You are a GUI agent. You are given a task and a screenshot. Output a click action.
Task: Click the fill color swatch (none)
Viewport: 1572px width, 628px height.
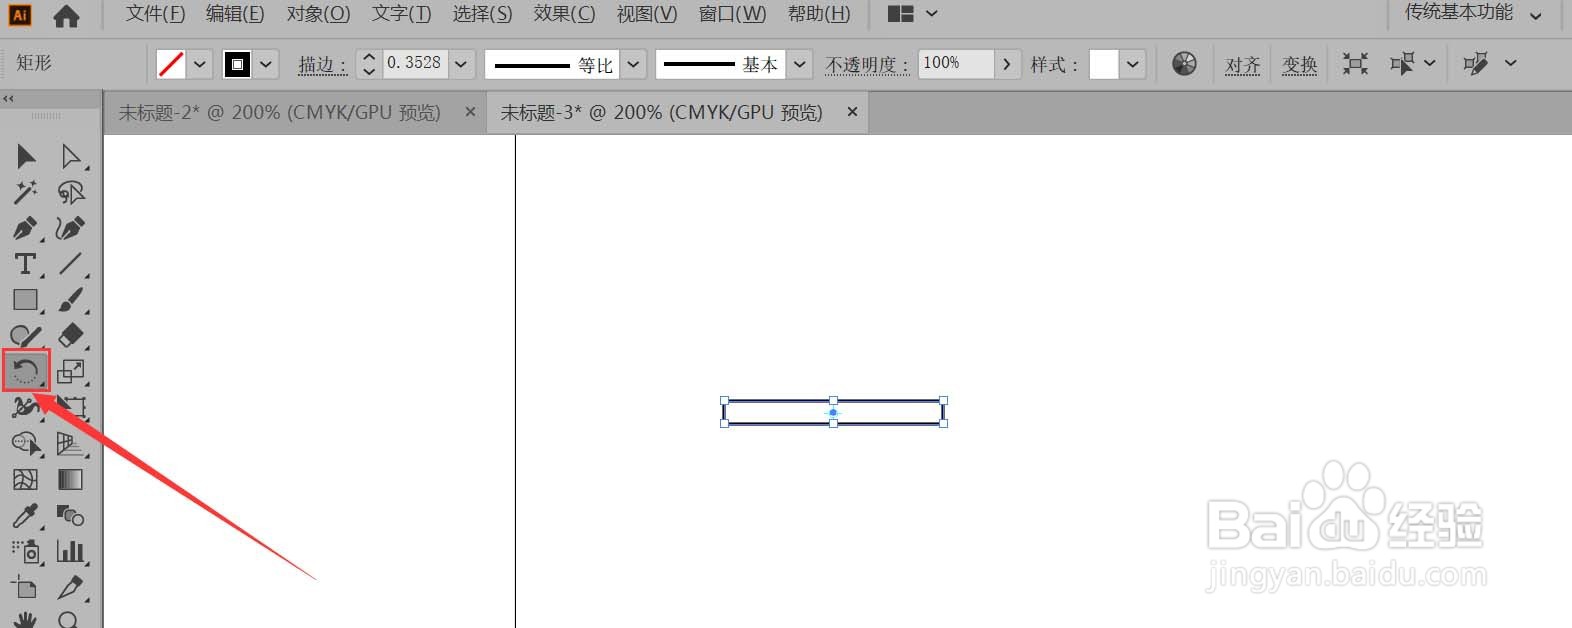172,64
